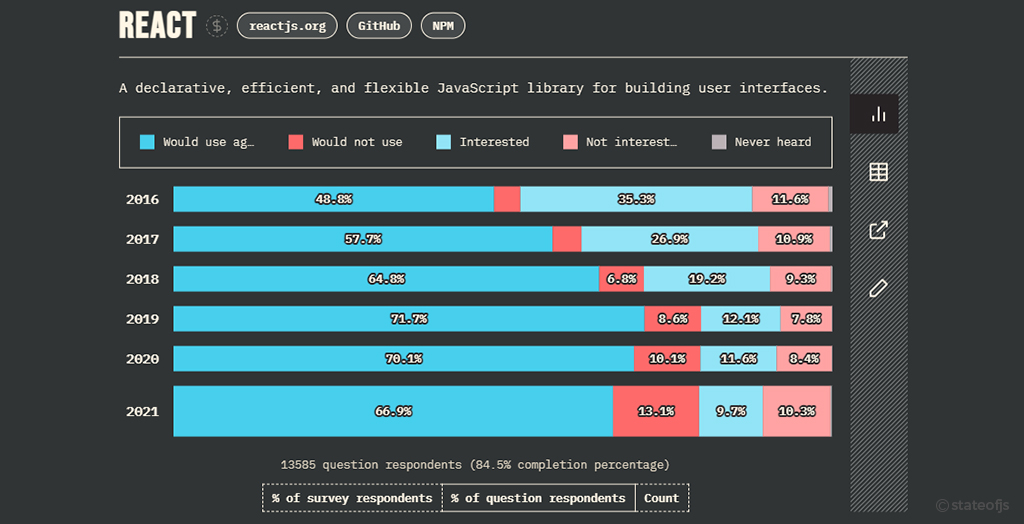Click the 2018 segment showing 9.3%
Image resolution: width=1024 pixels, height=524 pixels.
coord(801,279)
